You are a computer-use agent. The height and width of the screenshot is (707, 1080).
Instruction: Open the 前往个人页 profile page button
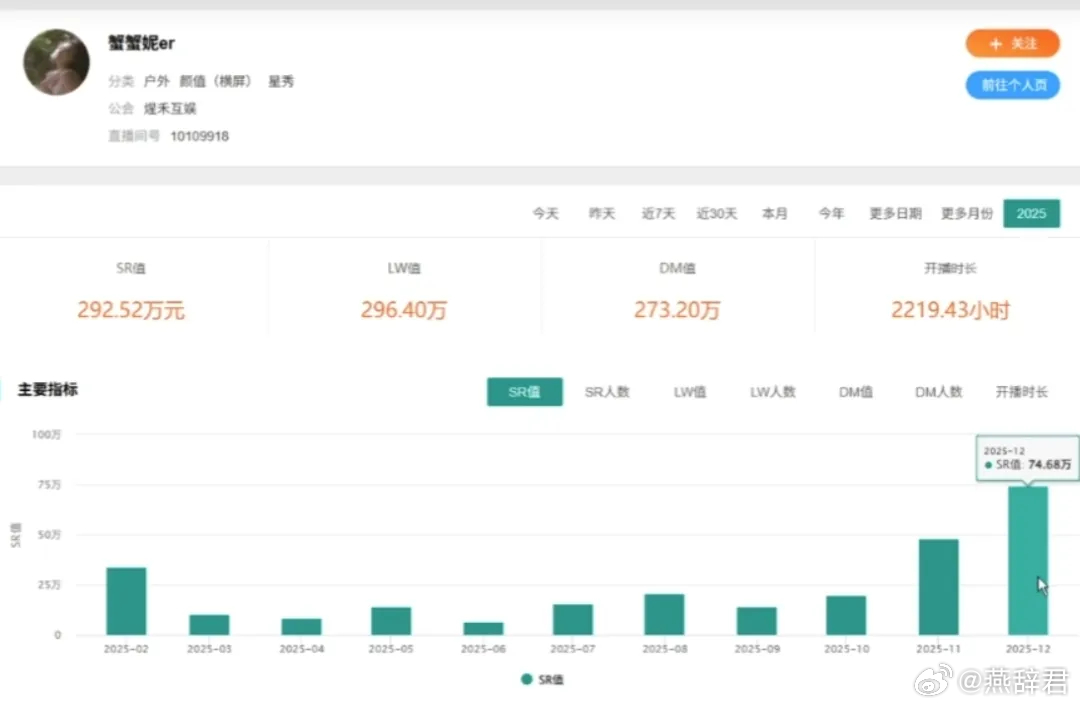pos(1012,86)
